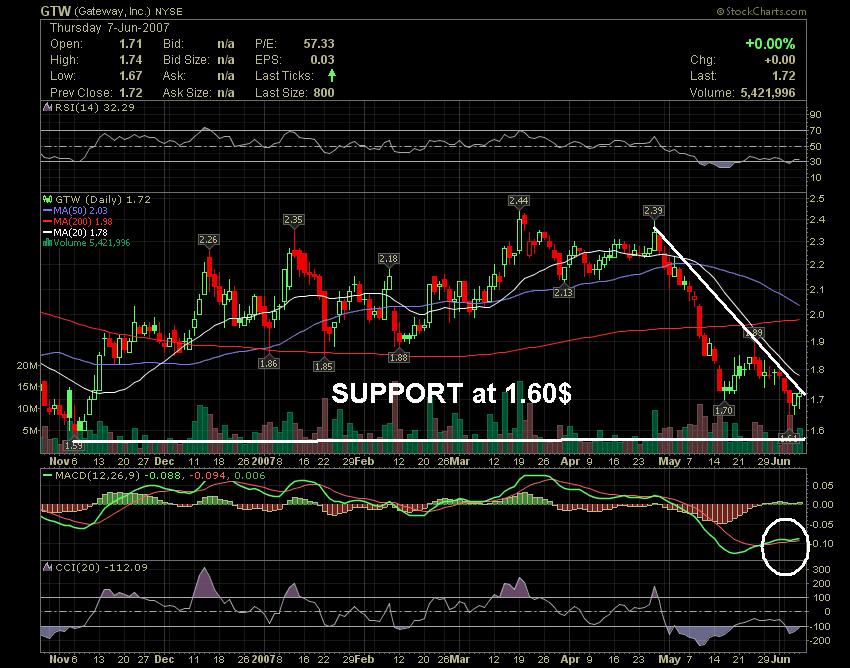Click the Low value 1.67

(131, 76)
